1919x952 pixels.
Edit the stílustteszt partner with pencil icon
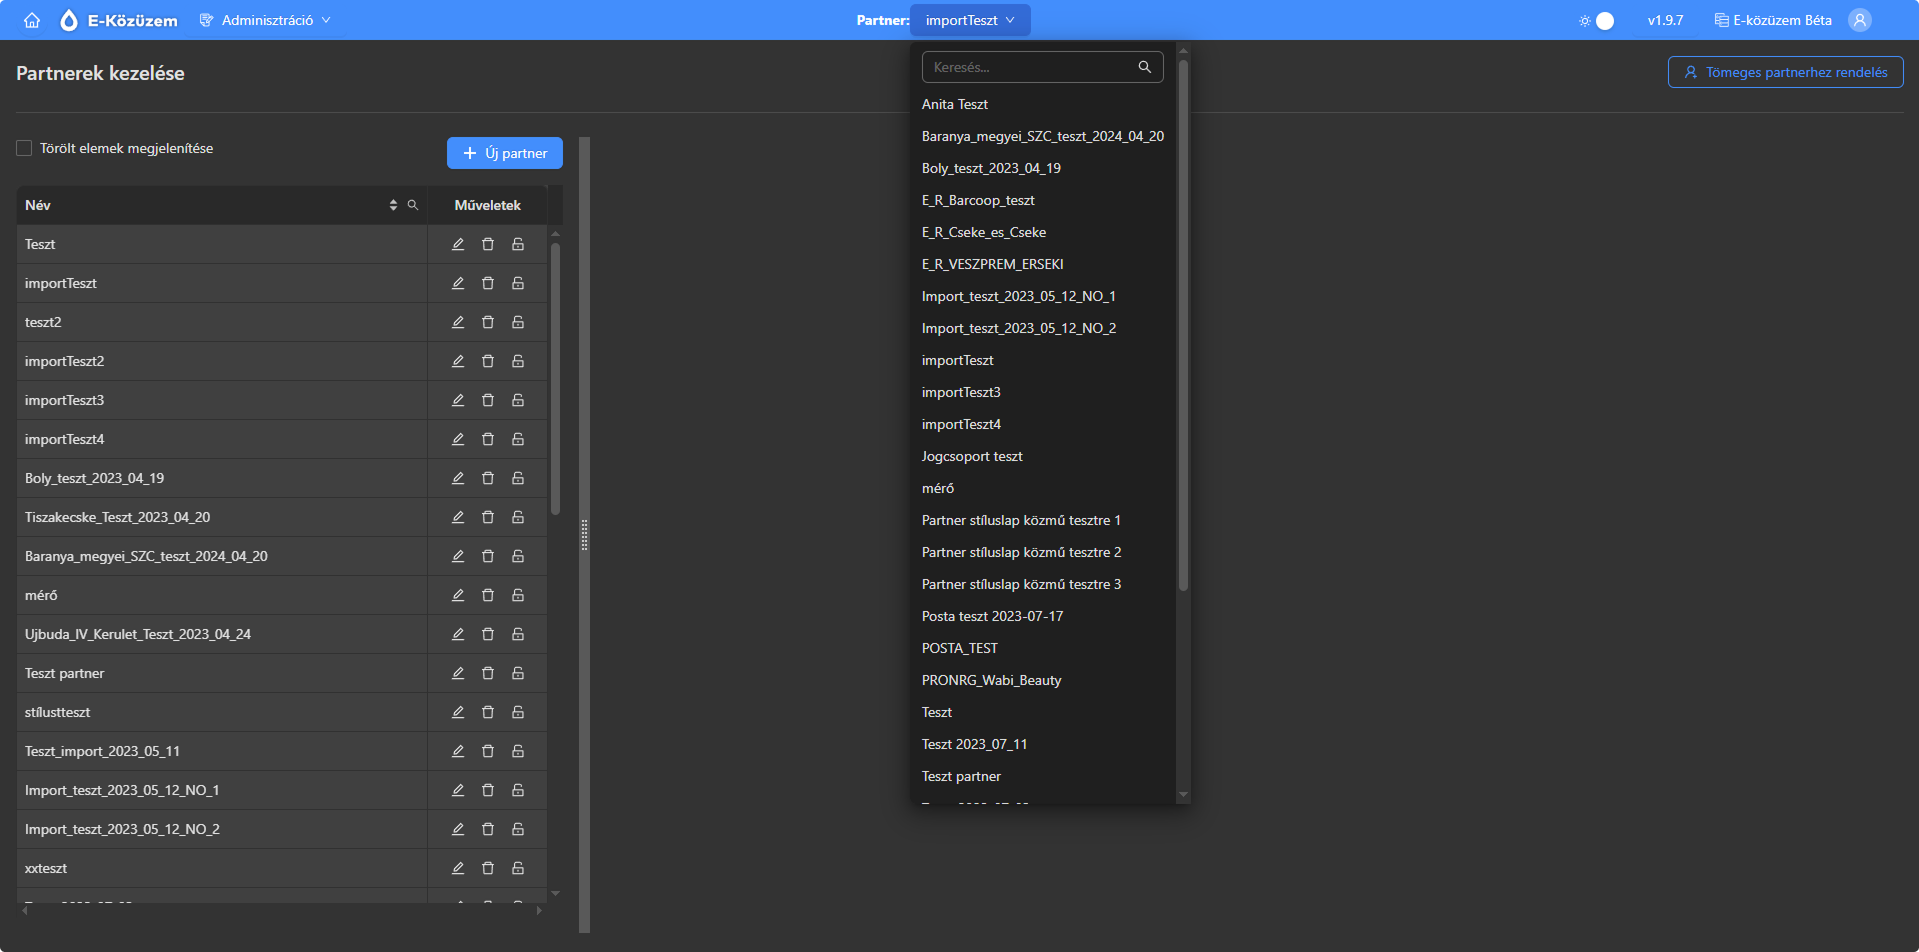458,712
